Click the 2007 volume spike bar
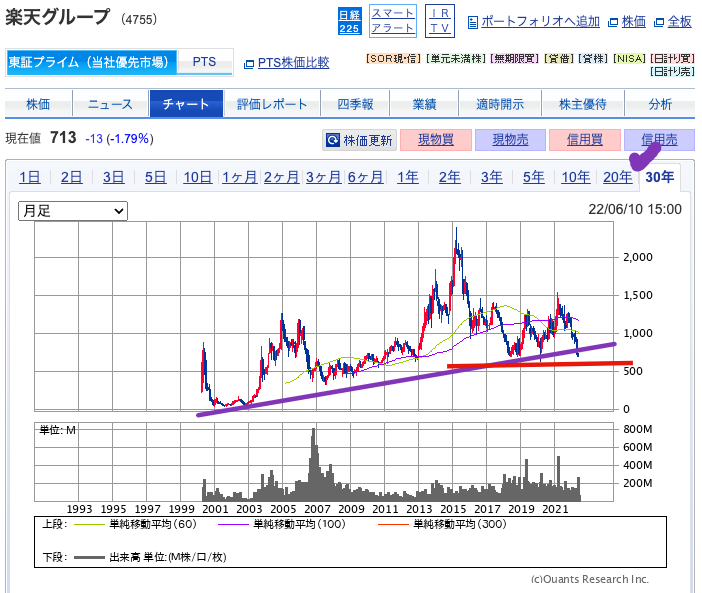 314,464
